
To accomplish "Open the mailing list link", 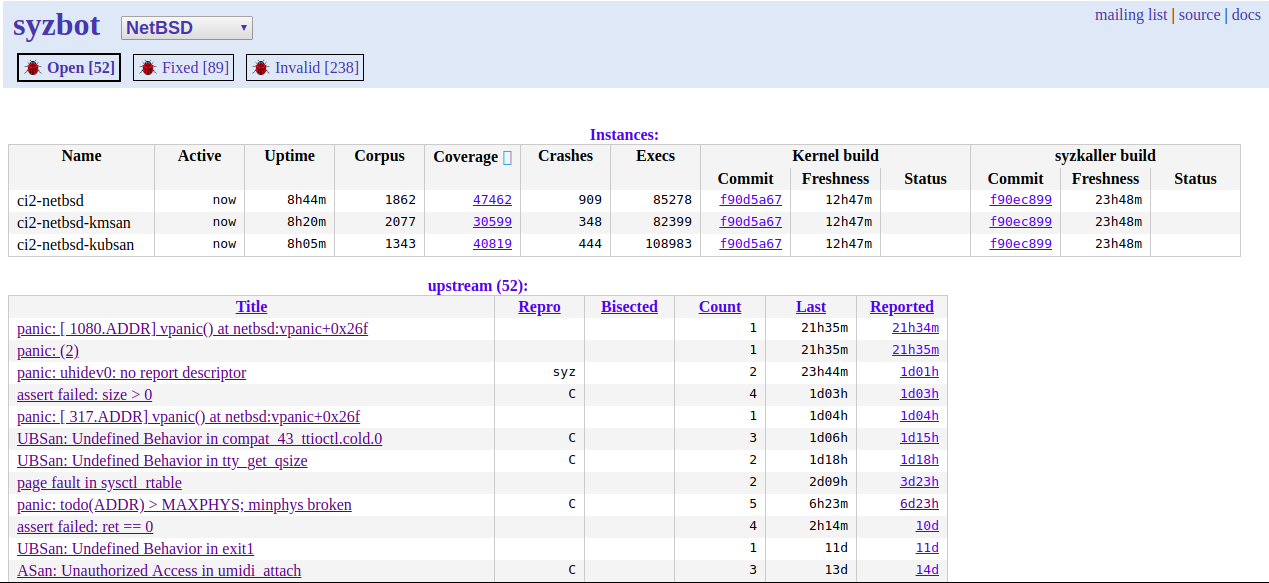I will (1131, 15).
